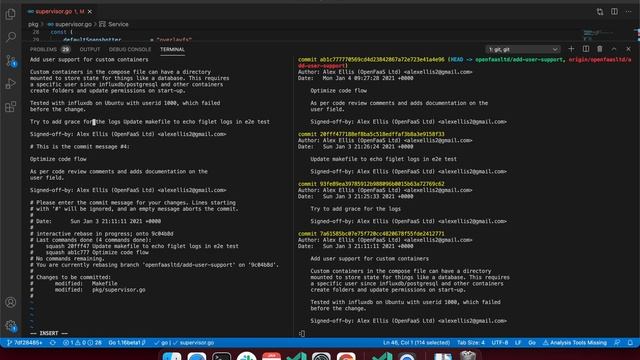Maximize the panel with chevron up
The width and height of the screenshot is (640, 360).
(614, 49)
